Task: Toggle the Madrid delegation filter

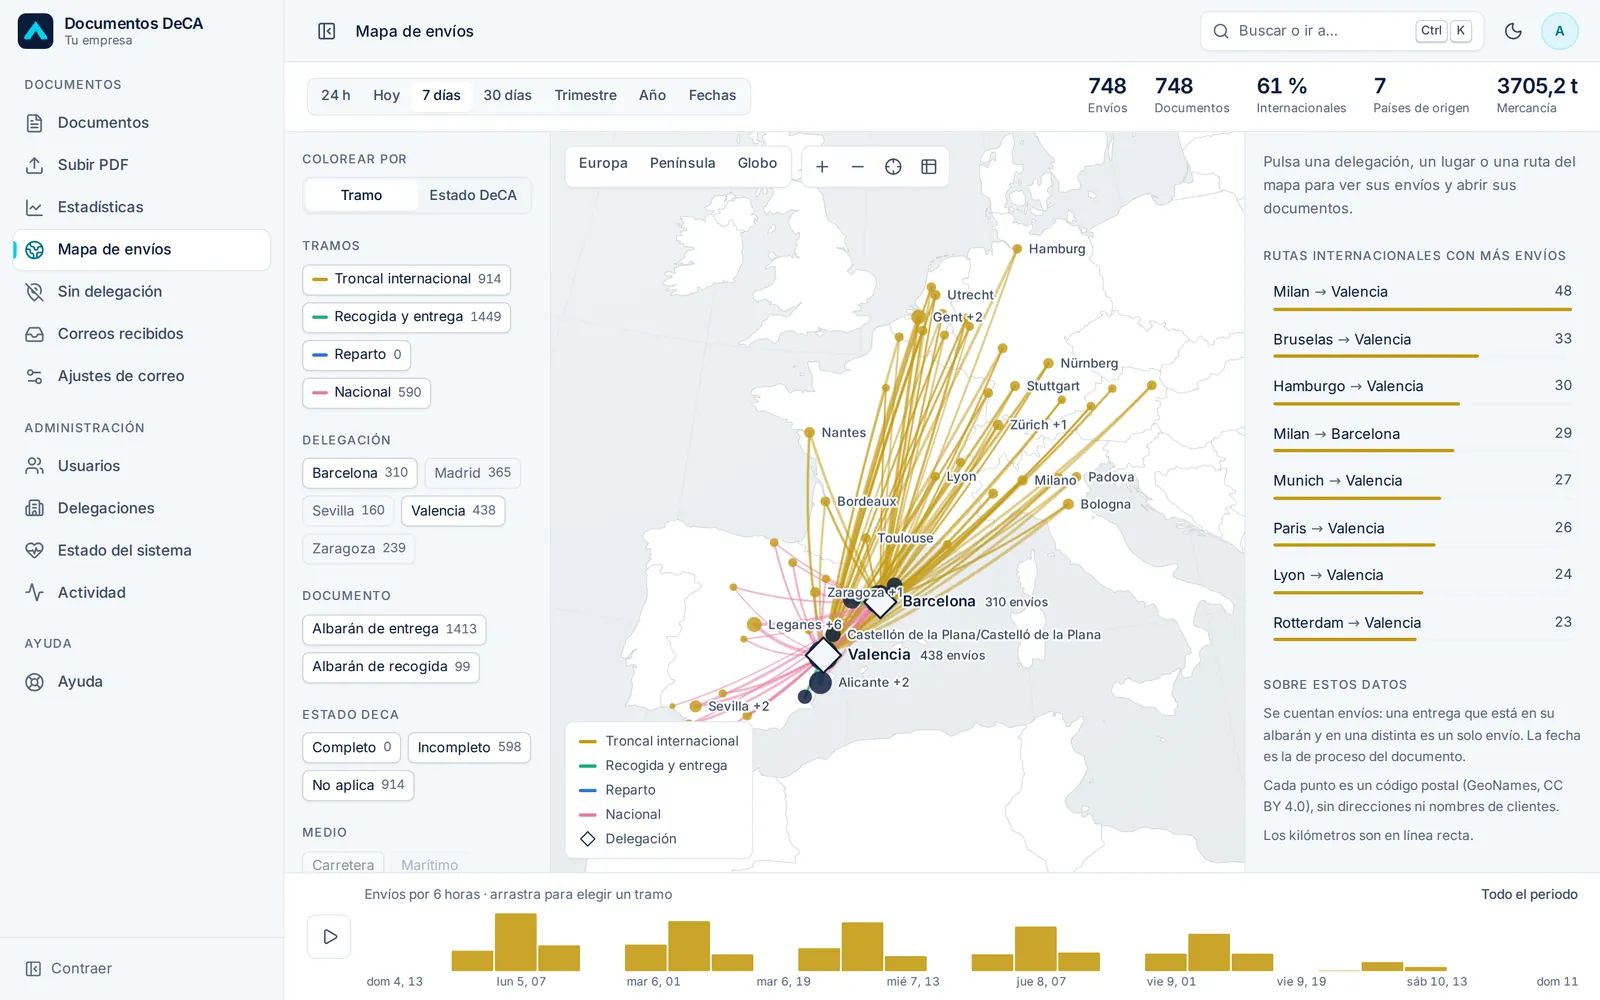Action: click(x=472, y=473)
